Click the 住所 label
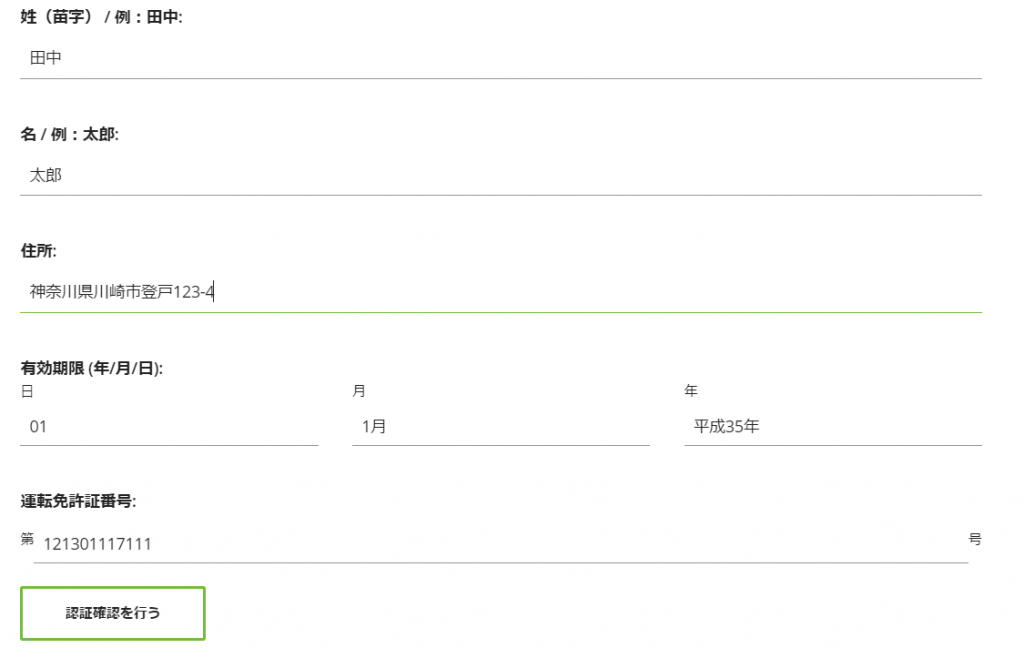Image resolution: width=1024 pixels, height=648 pixels. [x=38, y=251]
